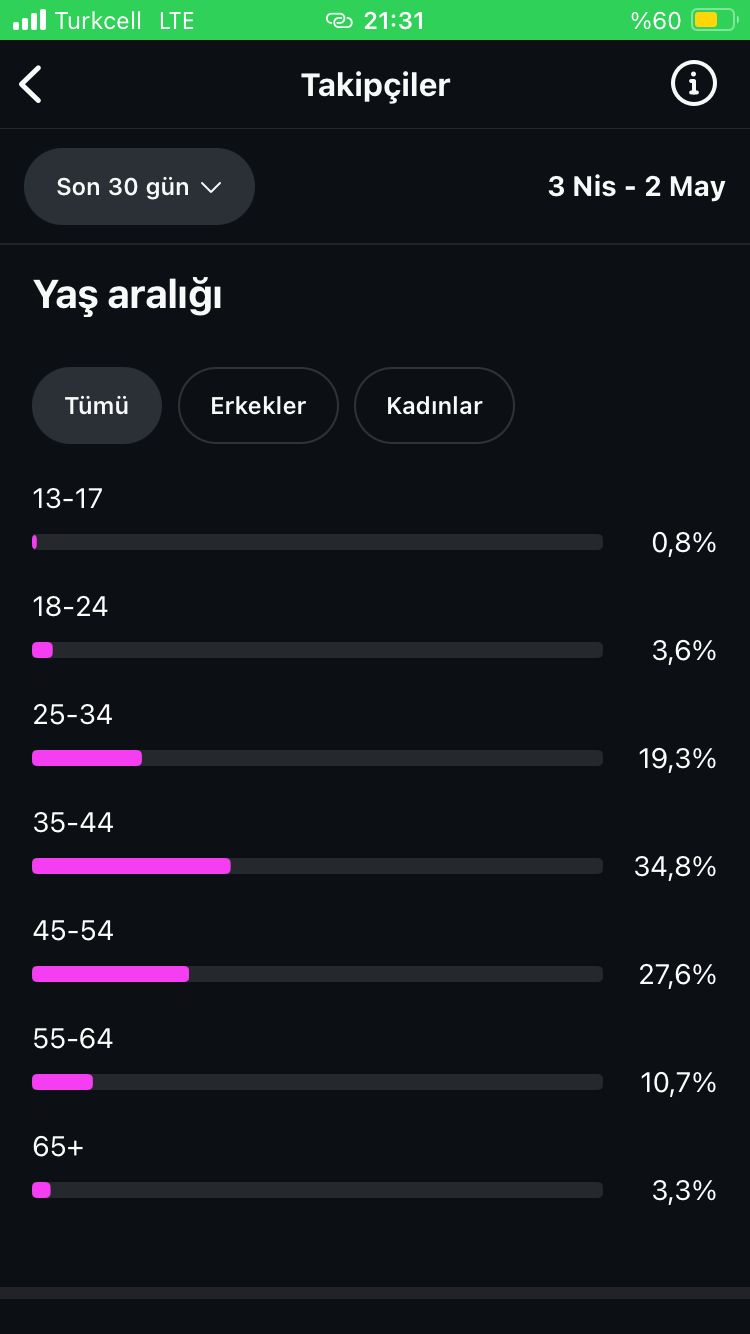
Task: Tap the 45-54 age progress bar
Action: (317, 974)
